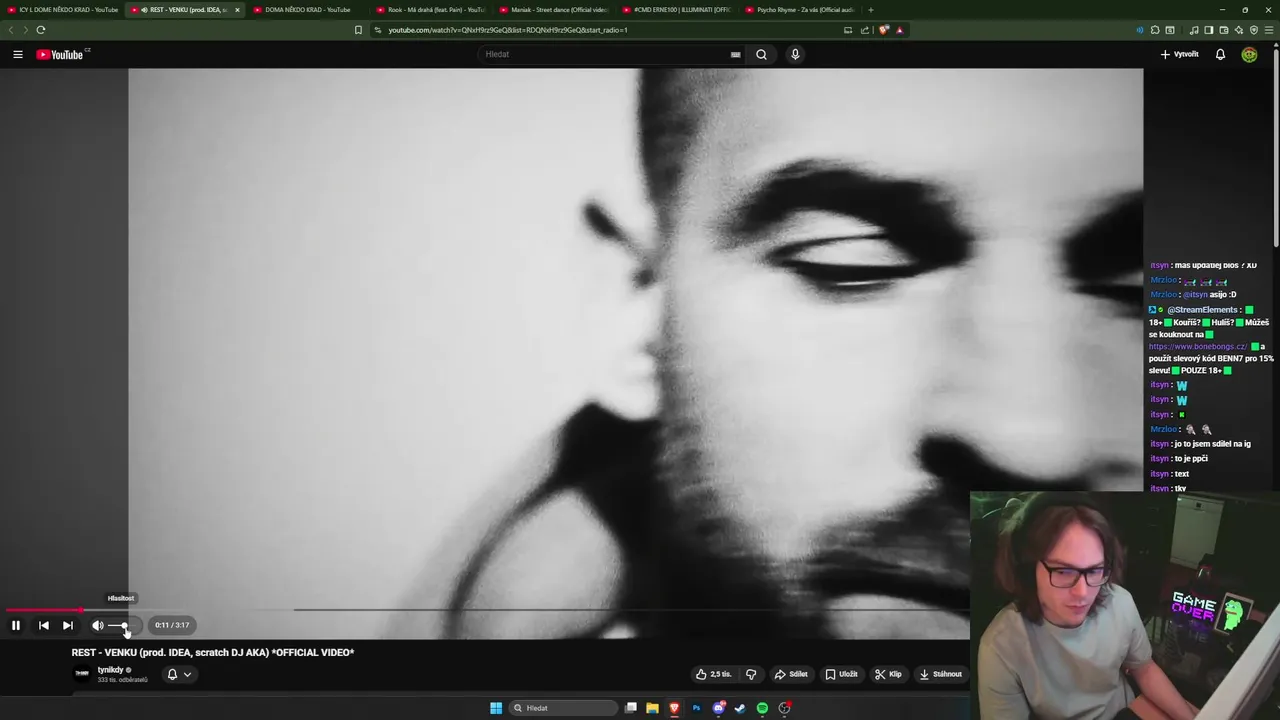
Task: Open Discord from the taskbar
Action: click(719, 708)
